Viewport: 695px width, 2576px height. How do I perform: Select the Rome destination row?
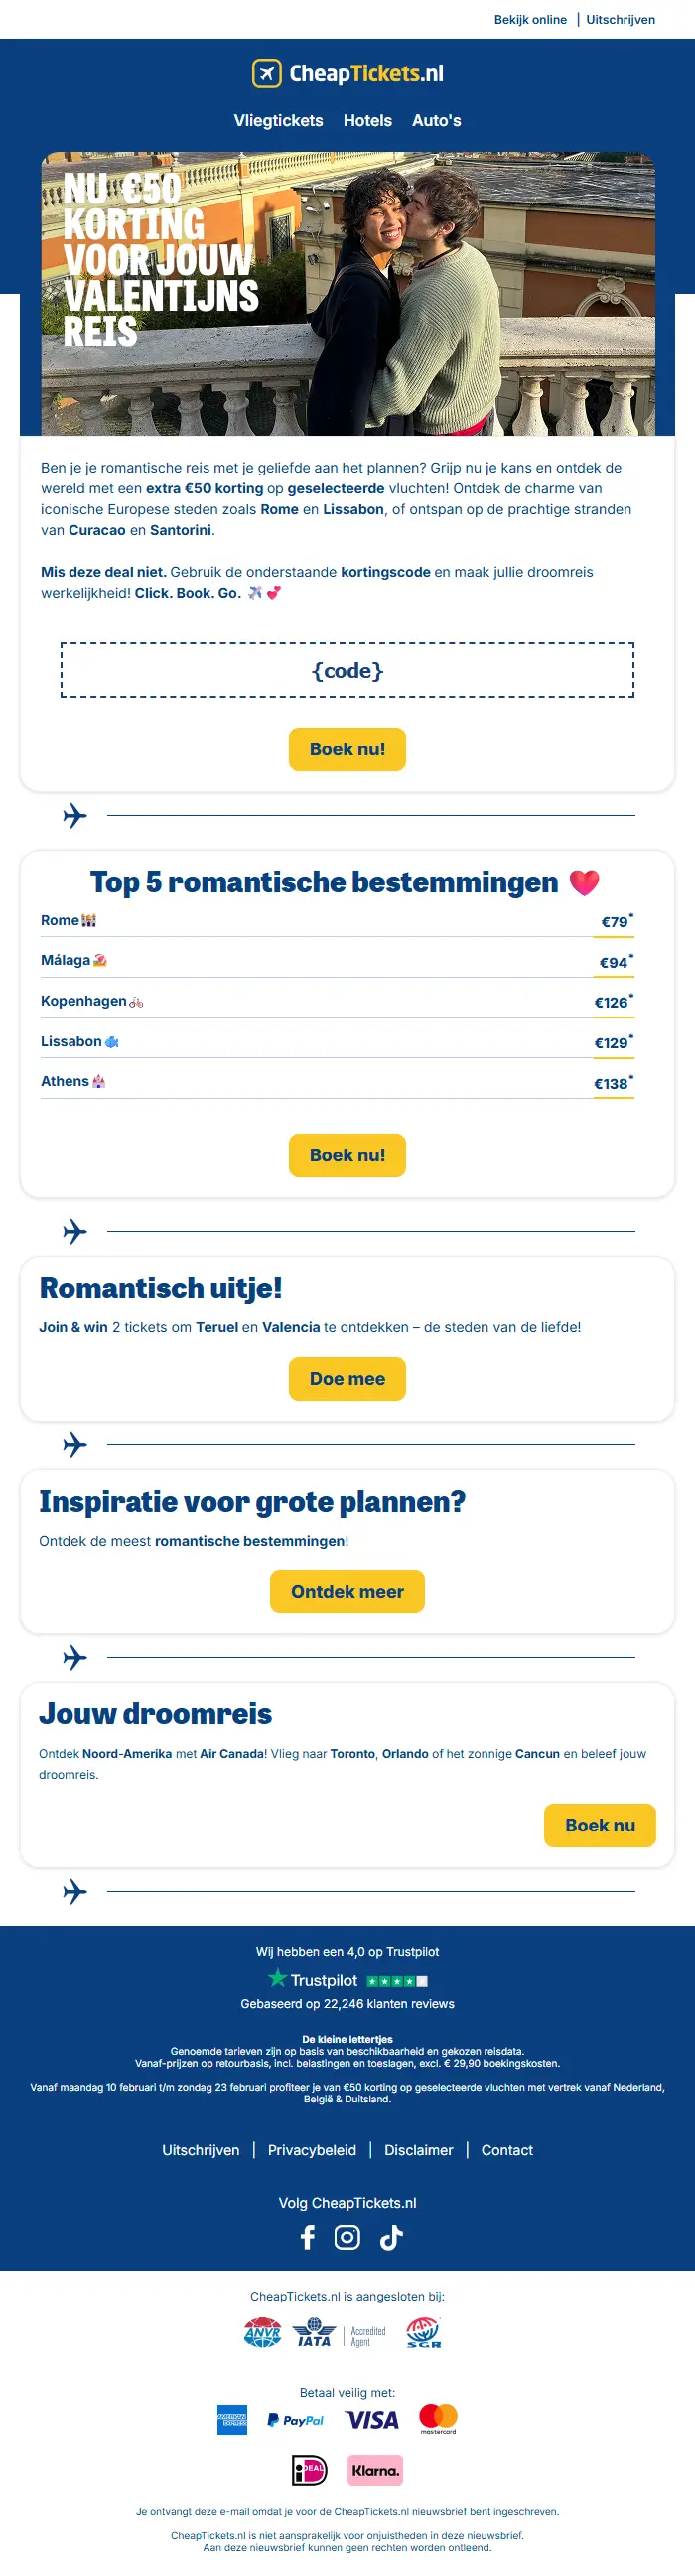pyautogui.click(x=337, y=921)
